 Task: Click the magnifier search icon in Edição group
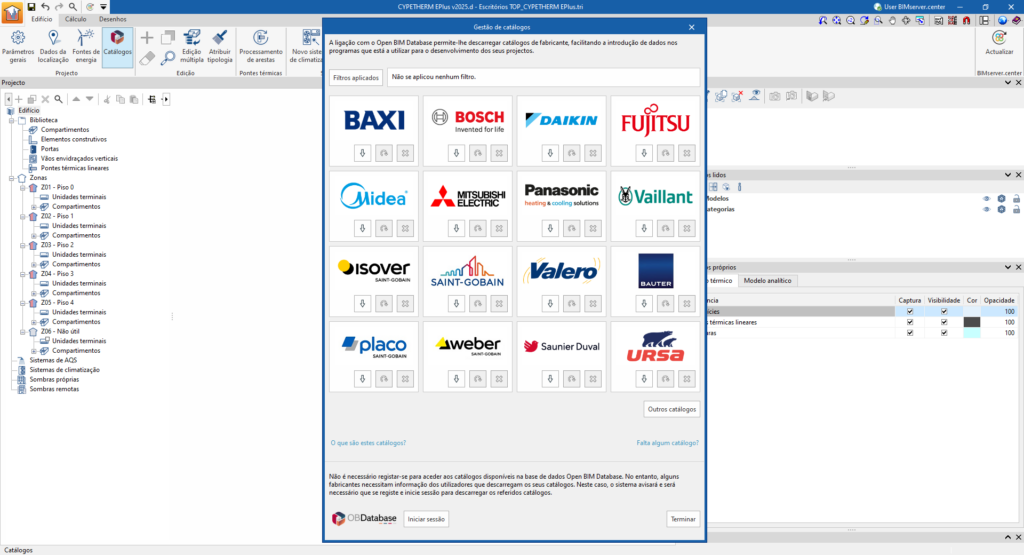[x=168, y=58]
